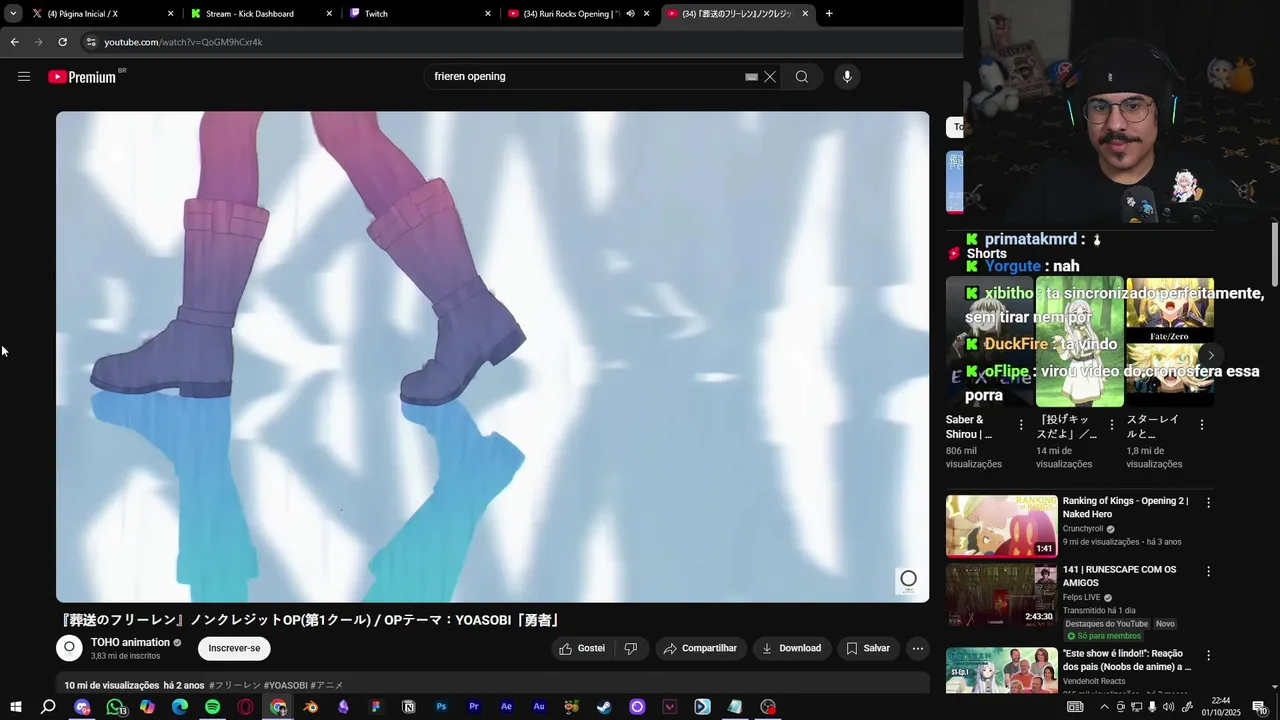View site information icon beside URL

[x=91, y=42]
